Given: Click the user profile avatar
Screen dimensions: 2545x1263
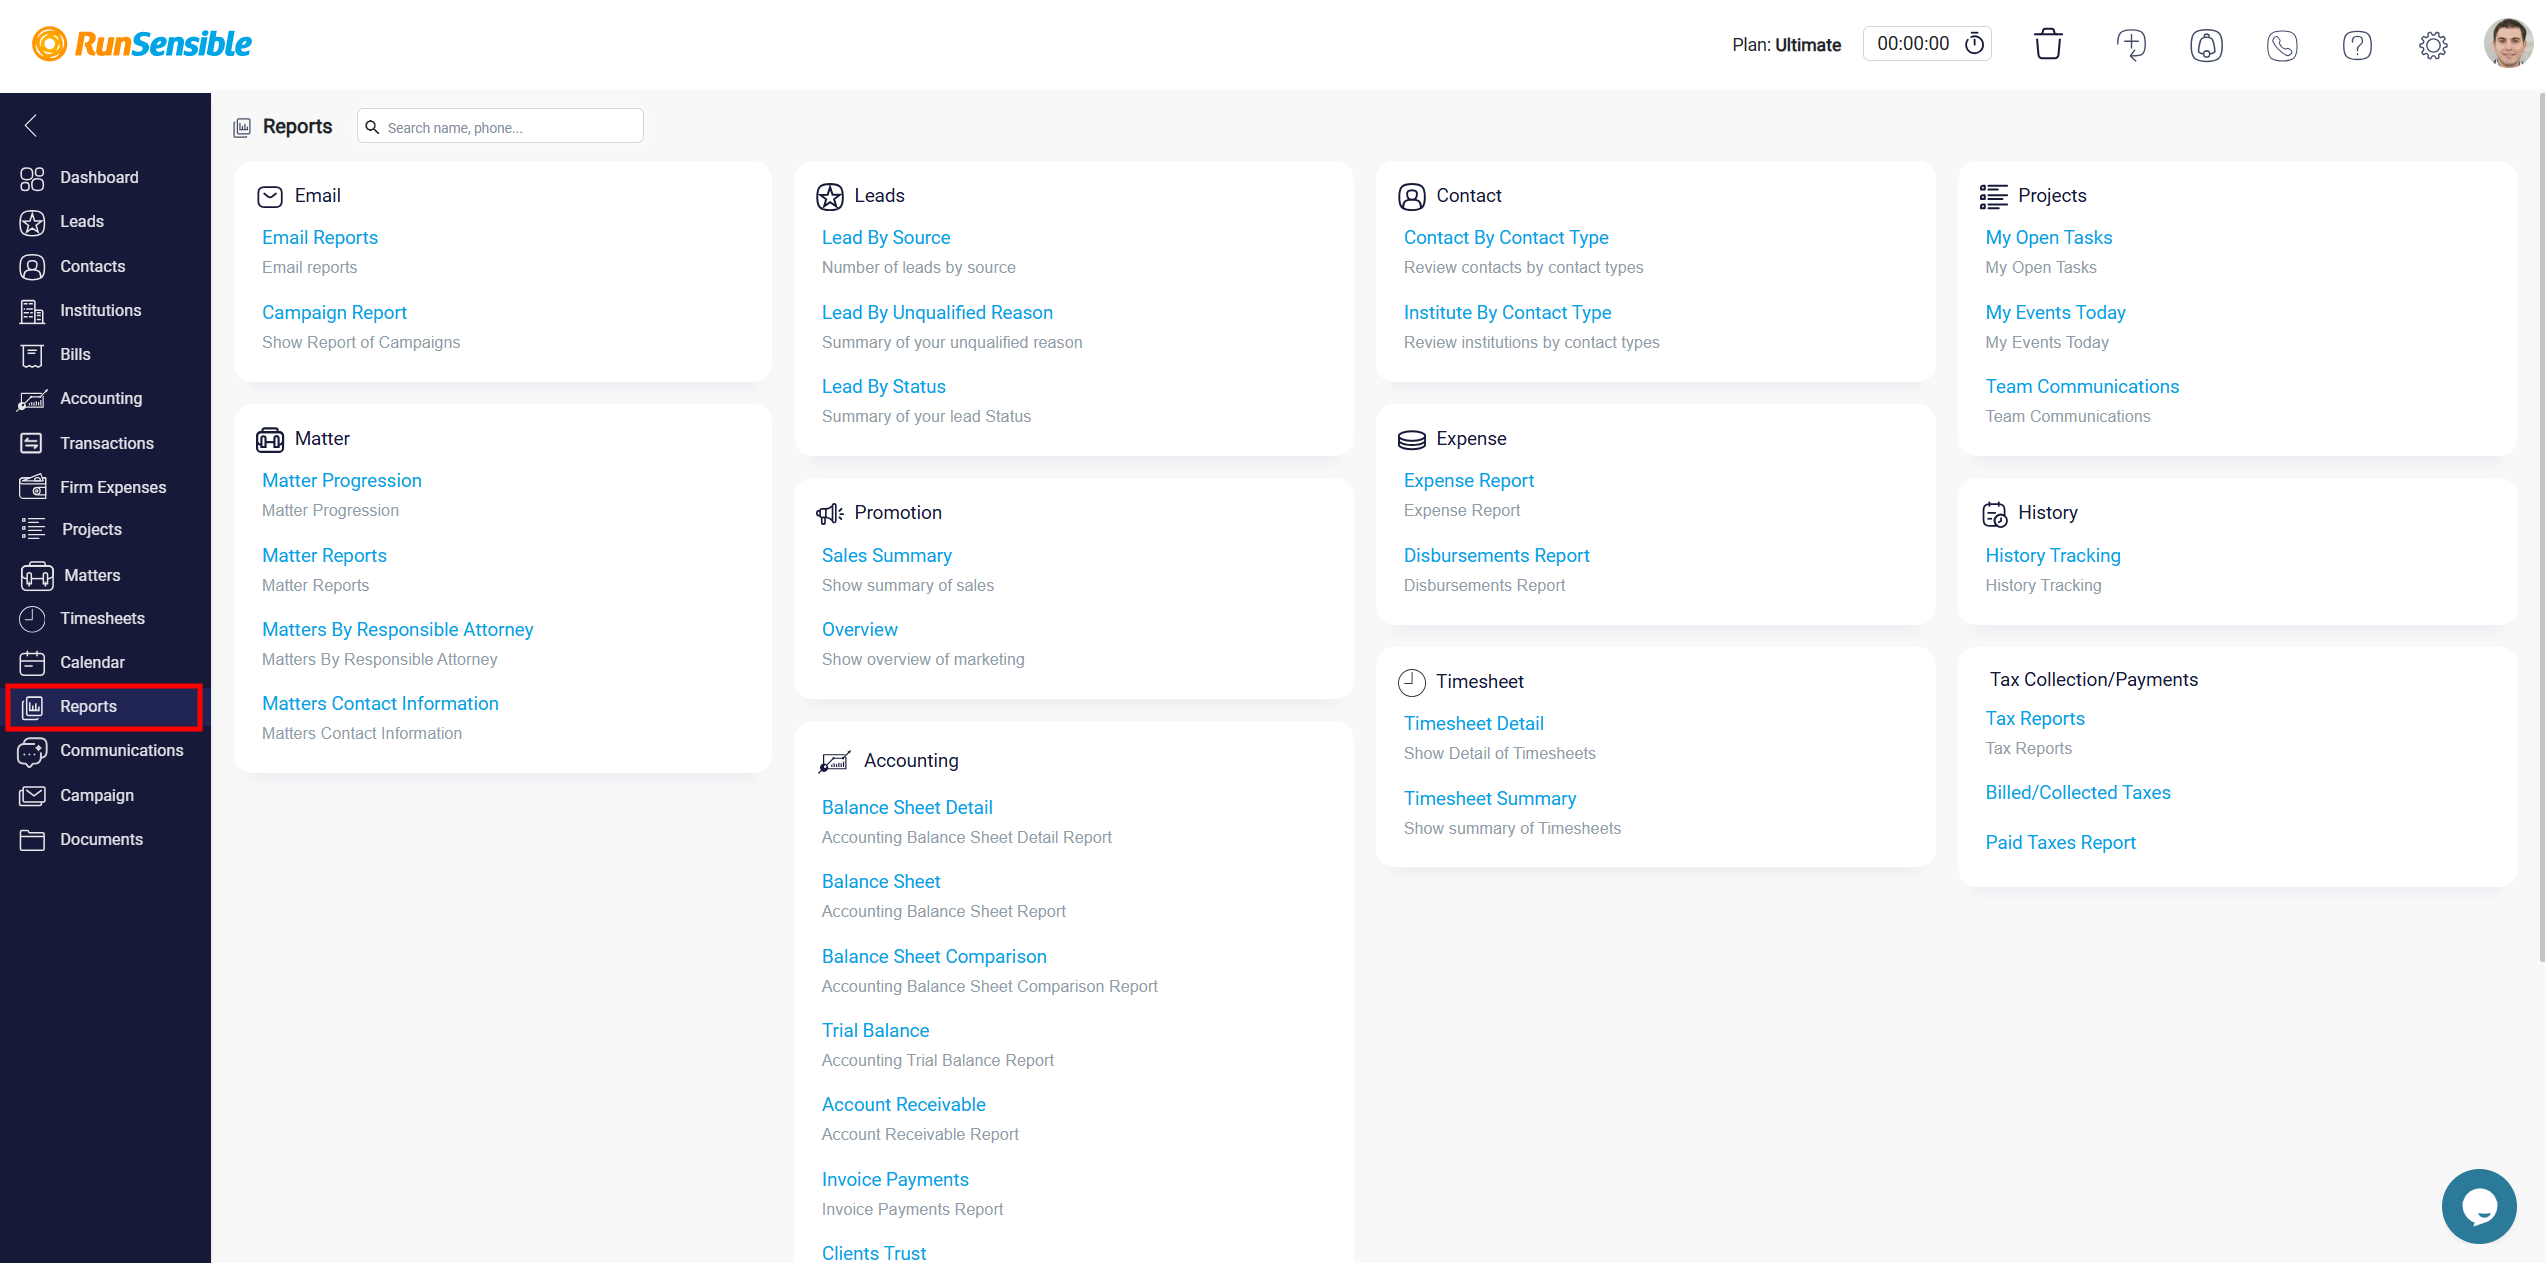Looking at the screenshot, I should 2508,44.
